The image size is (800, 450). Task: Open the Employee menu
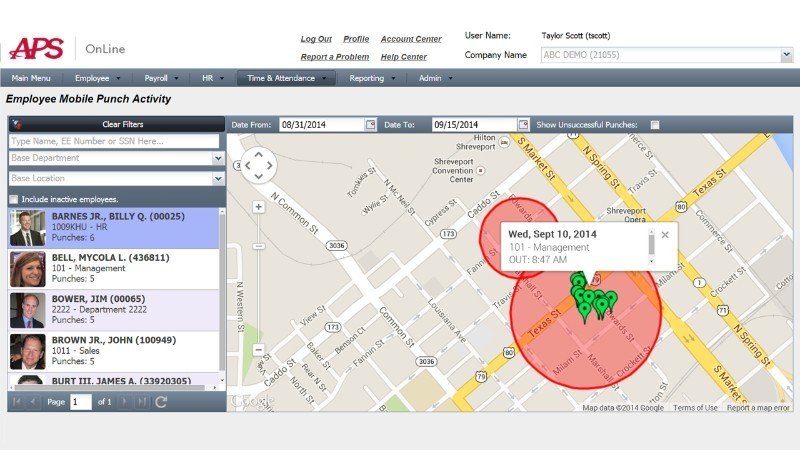[97, 78]
